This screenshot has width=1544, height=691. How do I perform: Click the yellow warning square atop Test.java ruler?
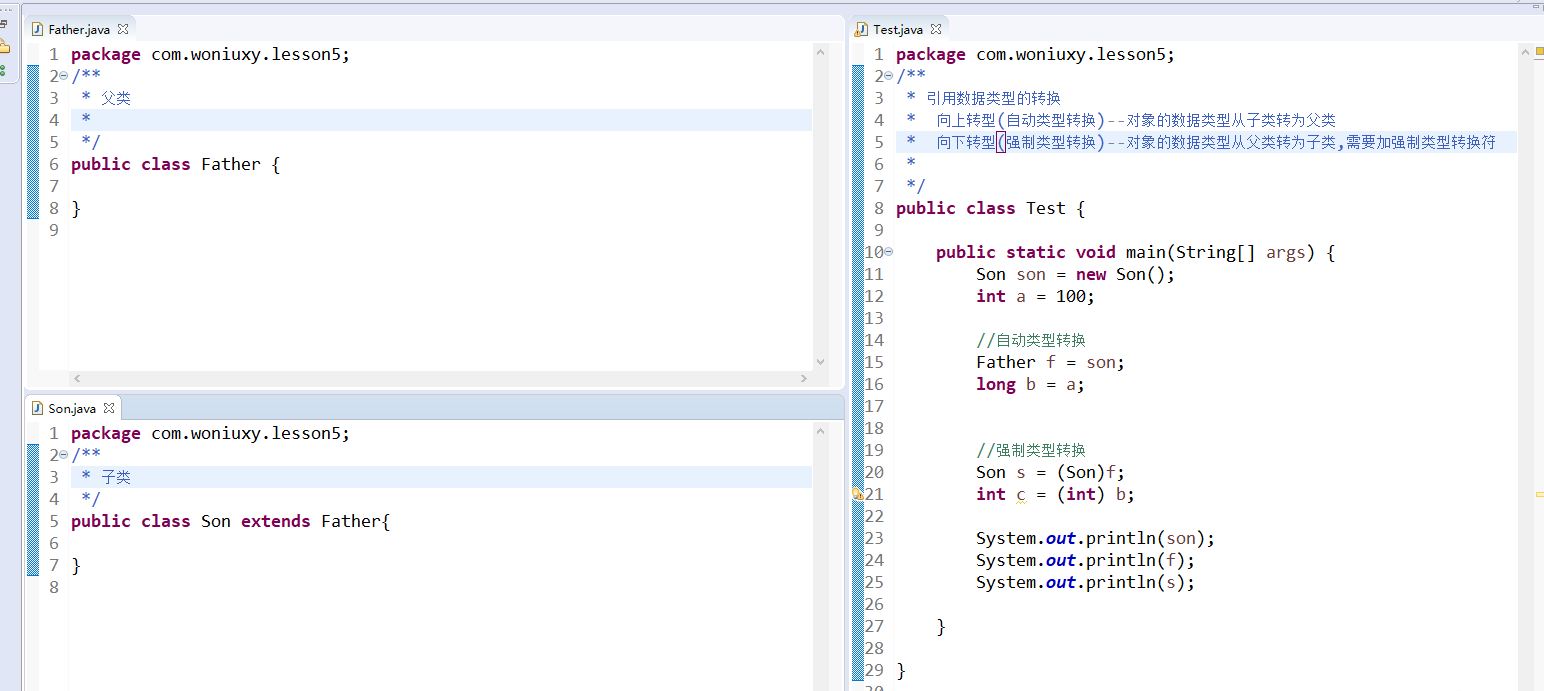pyautogui.click(x=1539, y=50)
